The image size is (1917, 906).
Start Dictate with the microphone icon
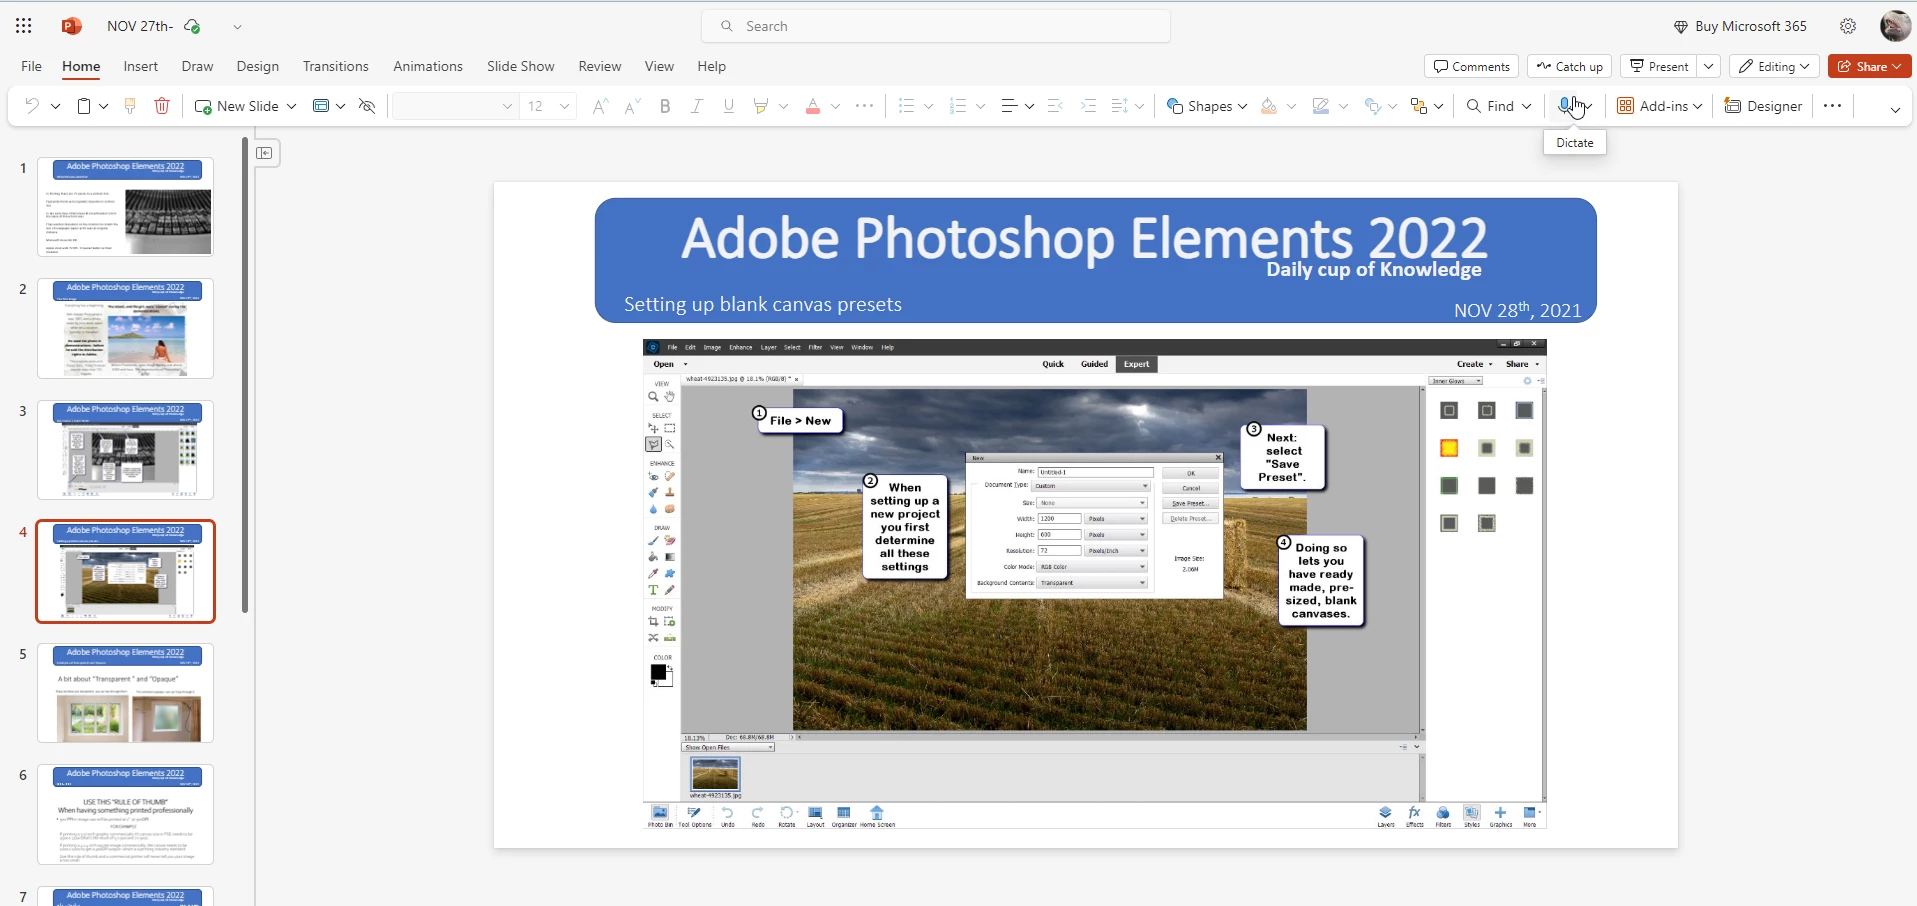click(1567, 106)
